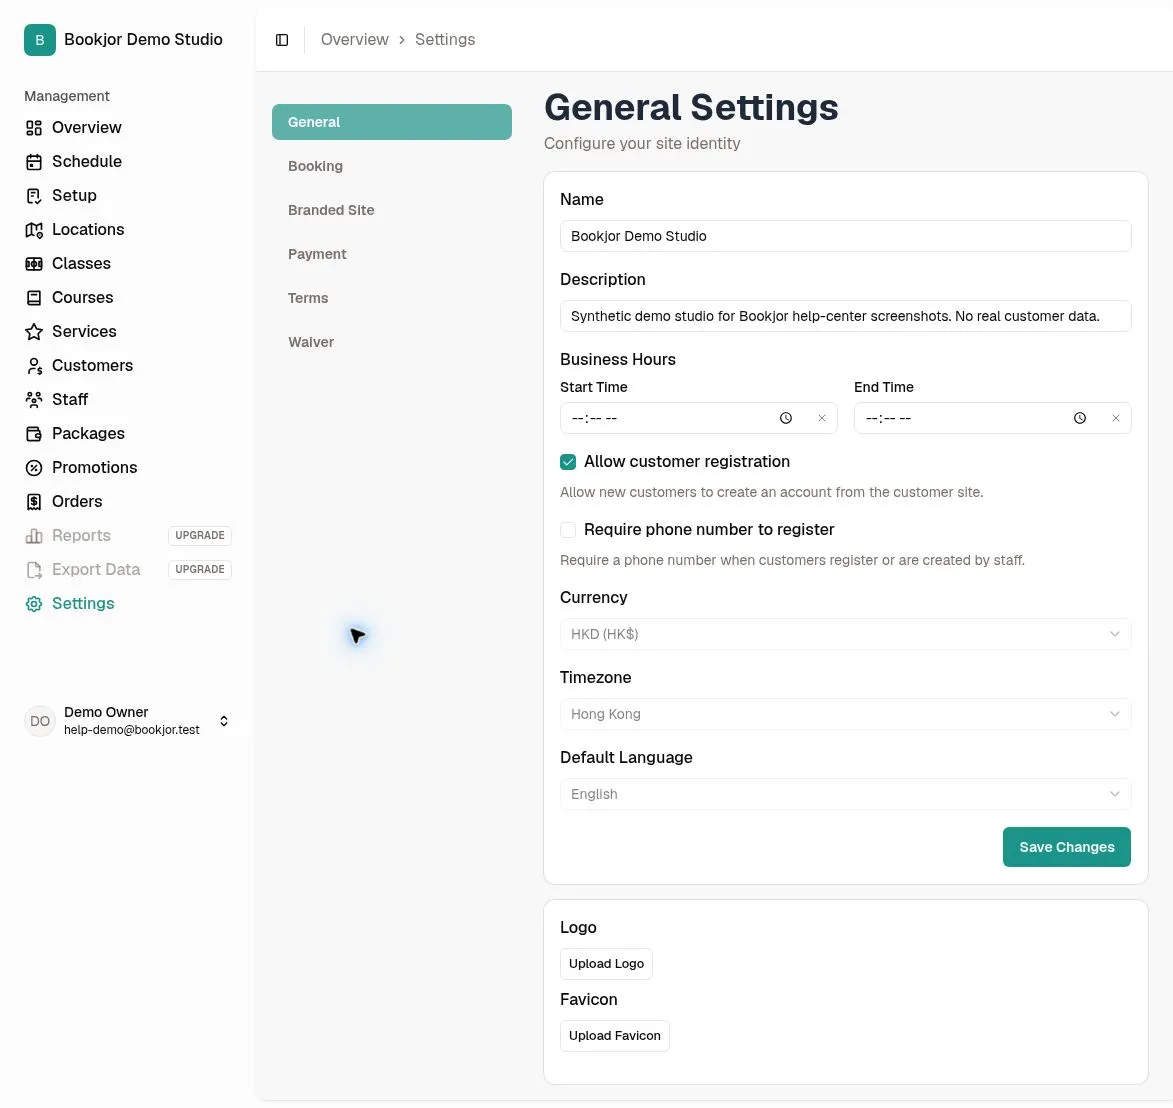Viewport: 1173px width, 1108px height.
Task: Click the Orders receipt icon
Action: point(34,502)
